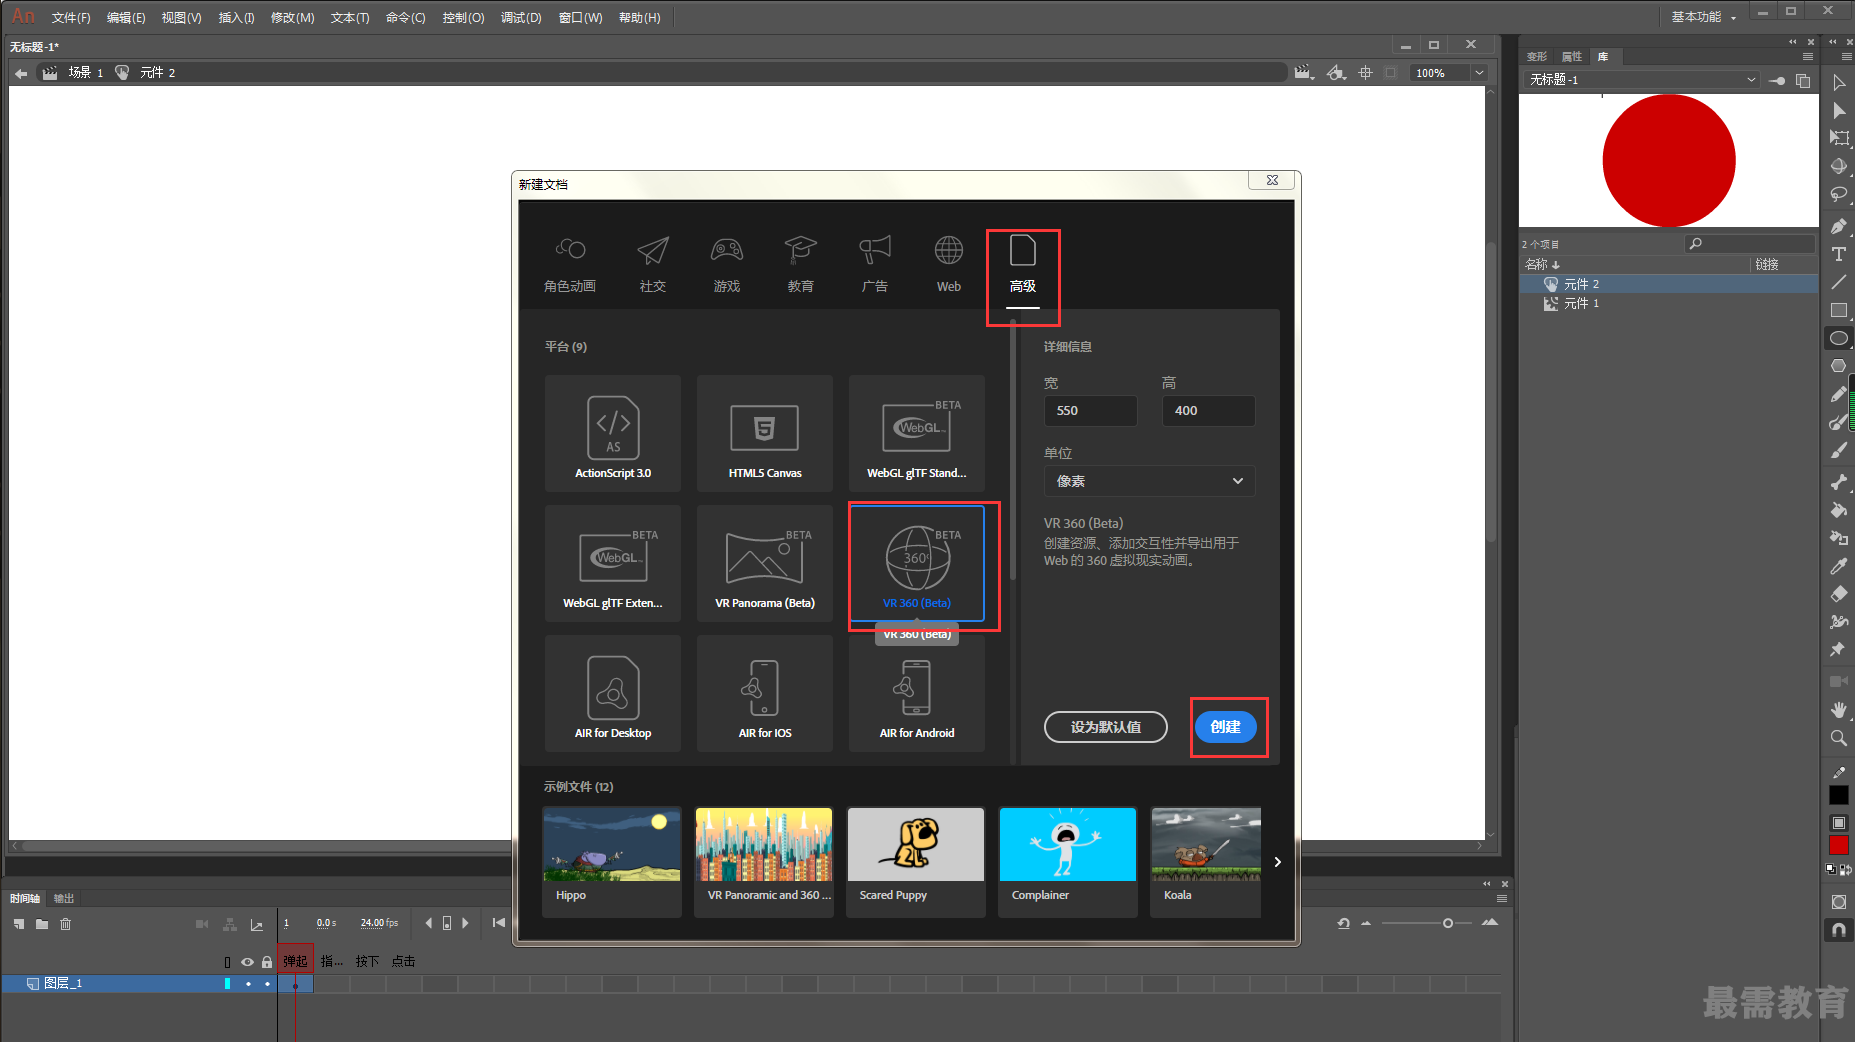Choose the AIR for Android platform
1855x1042 pixels.
[x=917, y=693]
